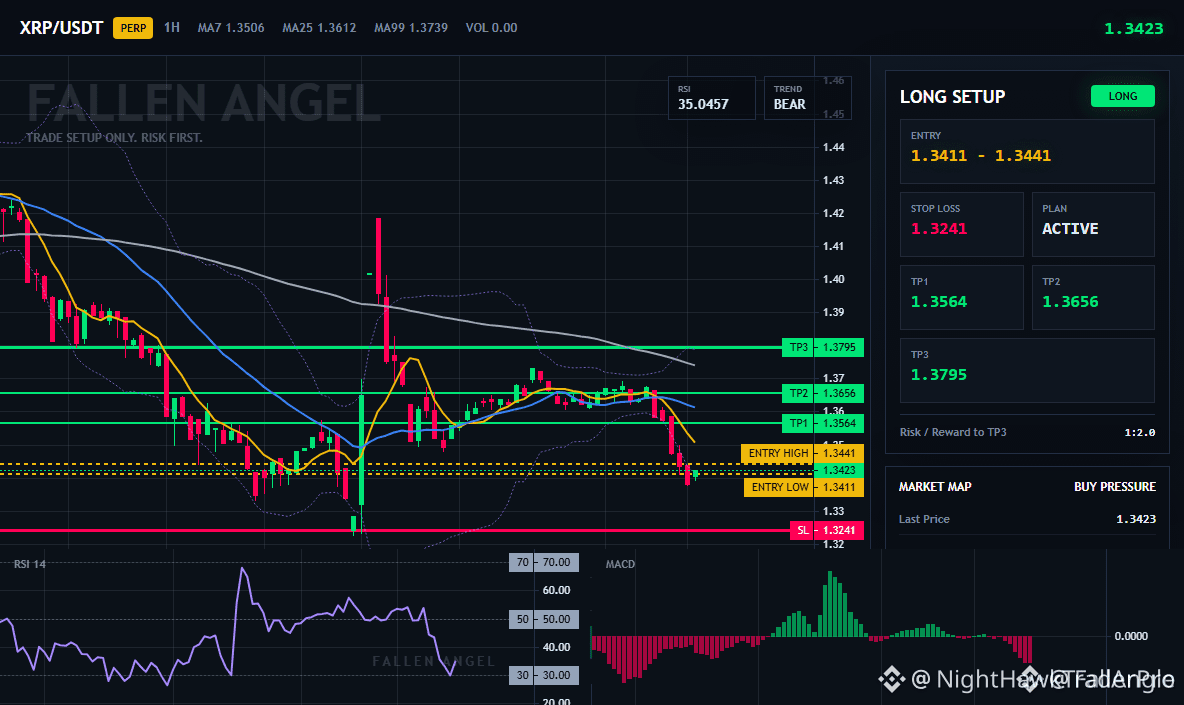
Task: Click the red SL 1.3241 tag
Action: (x=827, y=530)
